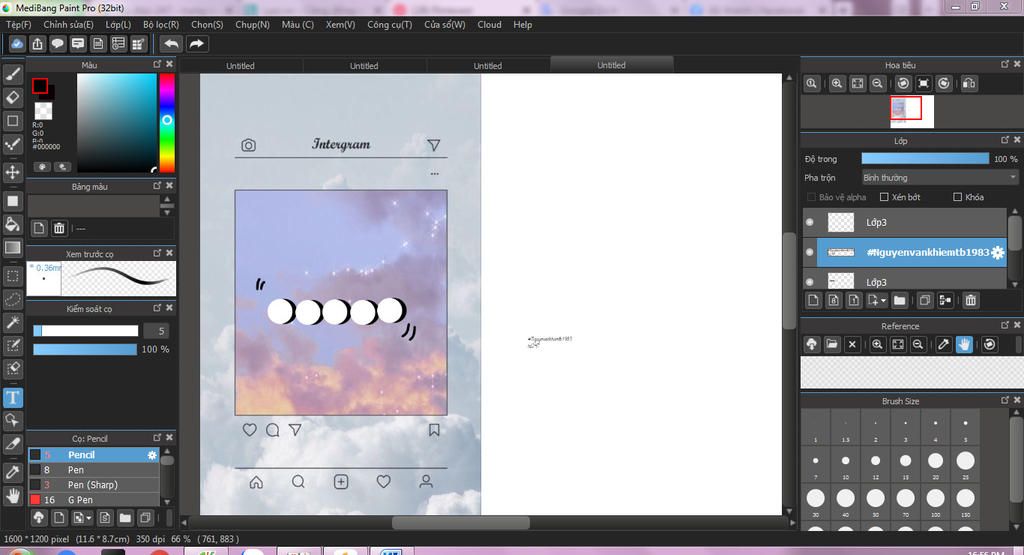The height and width of the screenshot is (555, 1024).
Task: Zoom in the Reference panel
Action: [878, 344]
